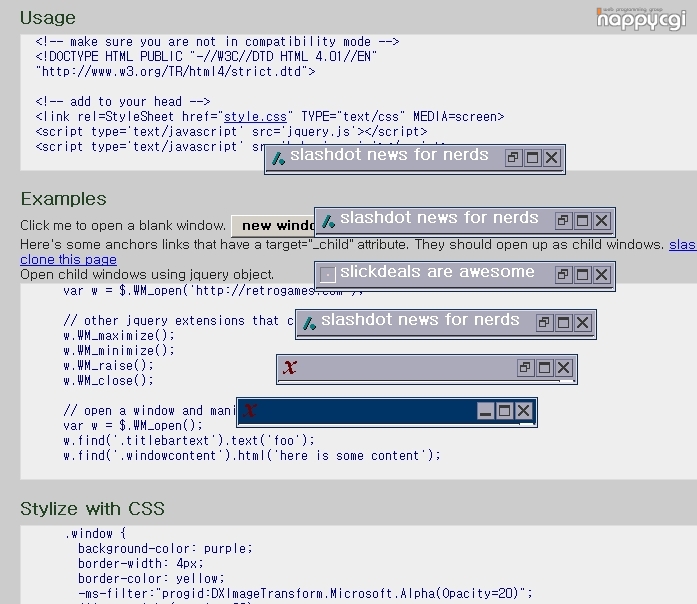The height and width of the screenshot is (604, 697).
Task: Click the -ms-filter Alpha Opacity CSS line
Action: pos(305,594)
